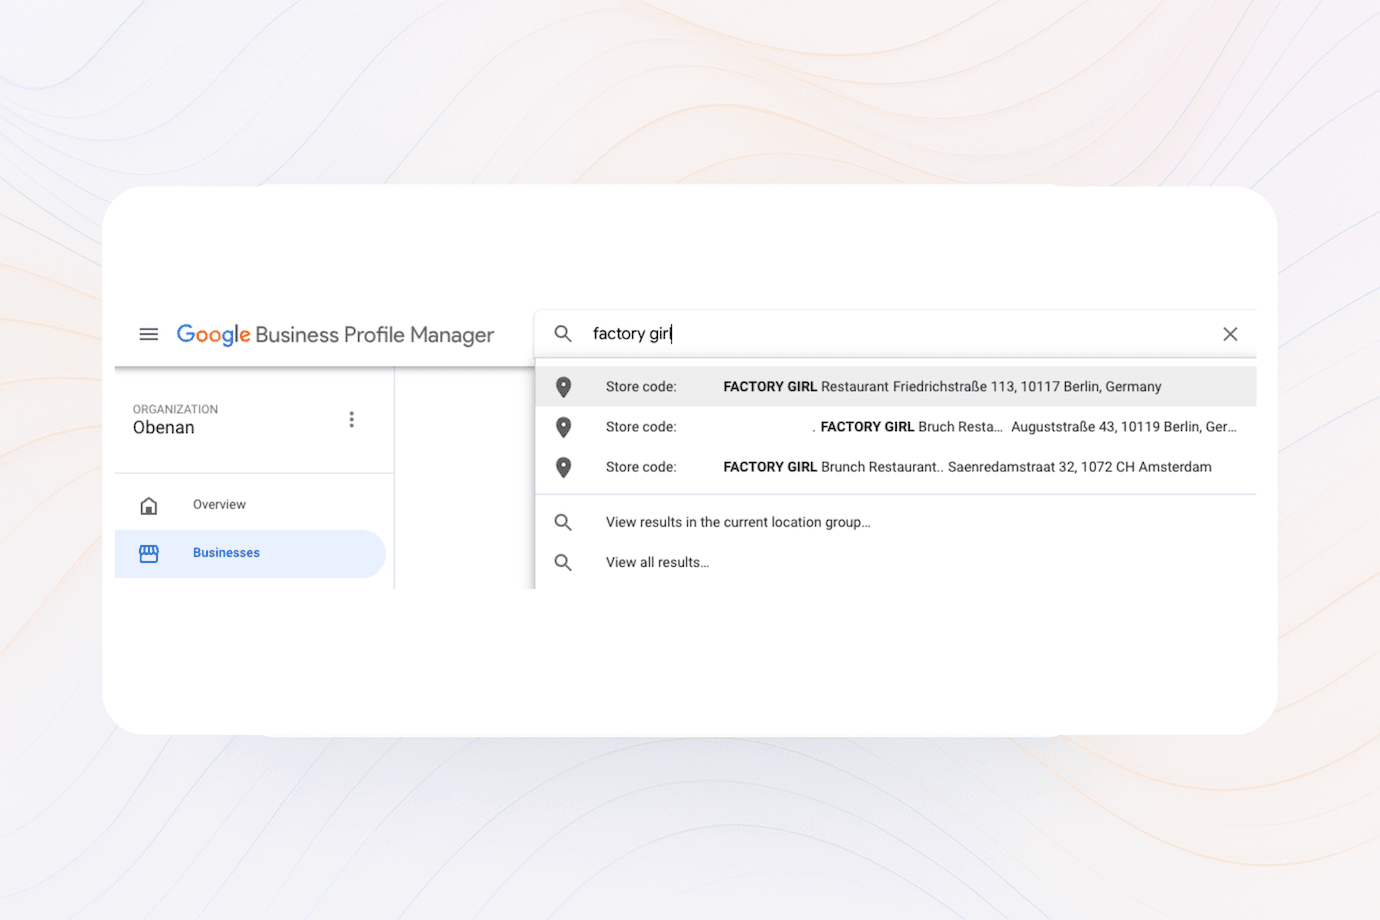The image size is (1380, 920).
Task: Click the Google Business Profile Manager logo
Action: click(x=335, y=334)
